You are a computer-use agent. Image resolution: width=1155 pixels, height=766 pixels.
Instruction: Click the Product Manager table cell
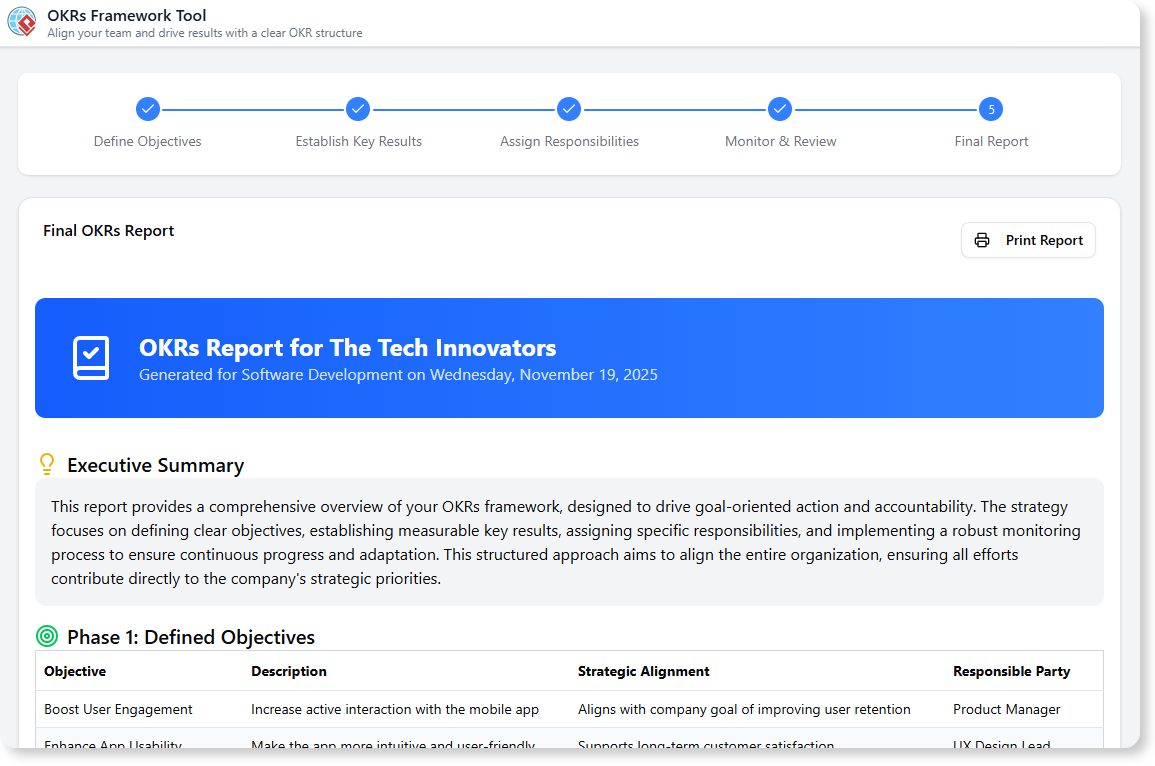coord(1006,709)
